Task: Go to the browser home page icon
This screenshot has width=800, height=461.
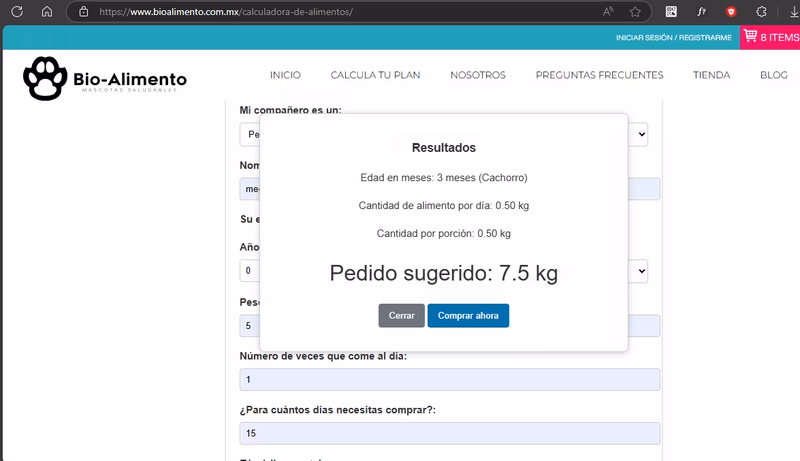Action: tap(46, 12)
